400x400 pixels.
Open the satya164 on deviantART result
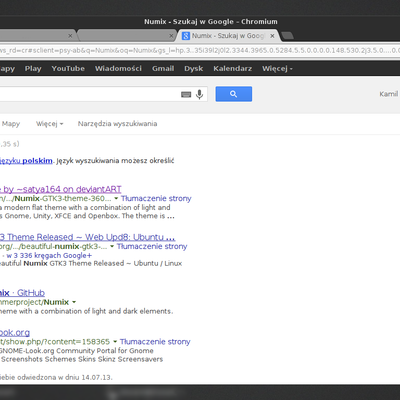[x=61, y=189]
